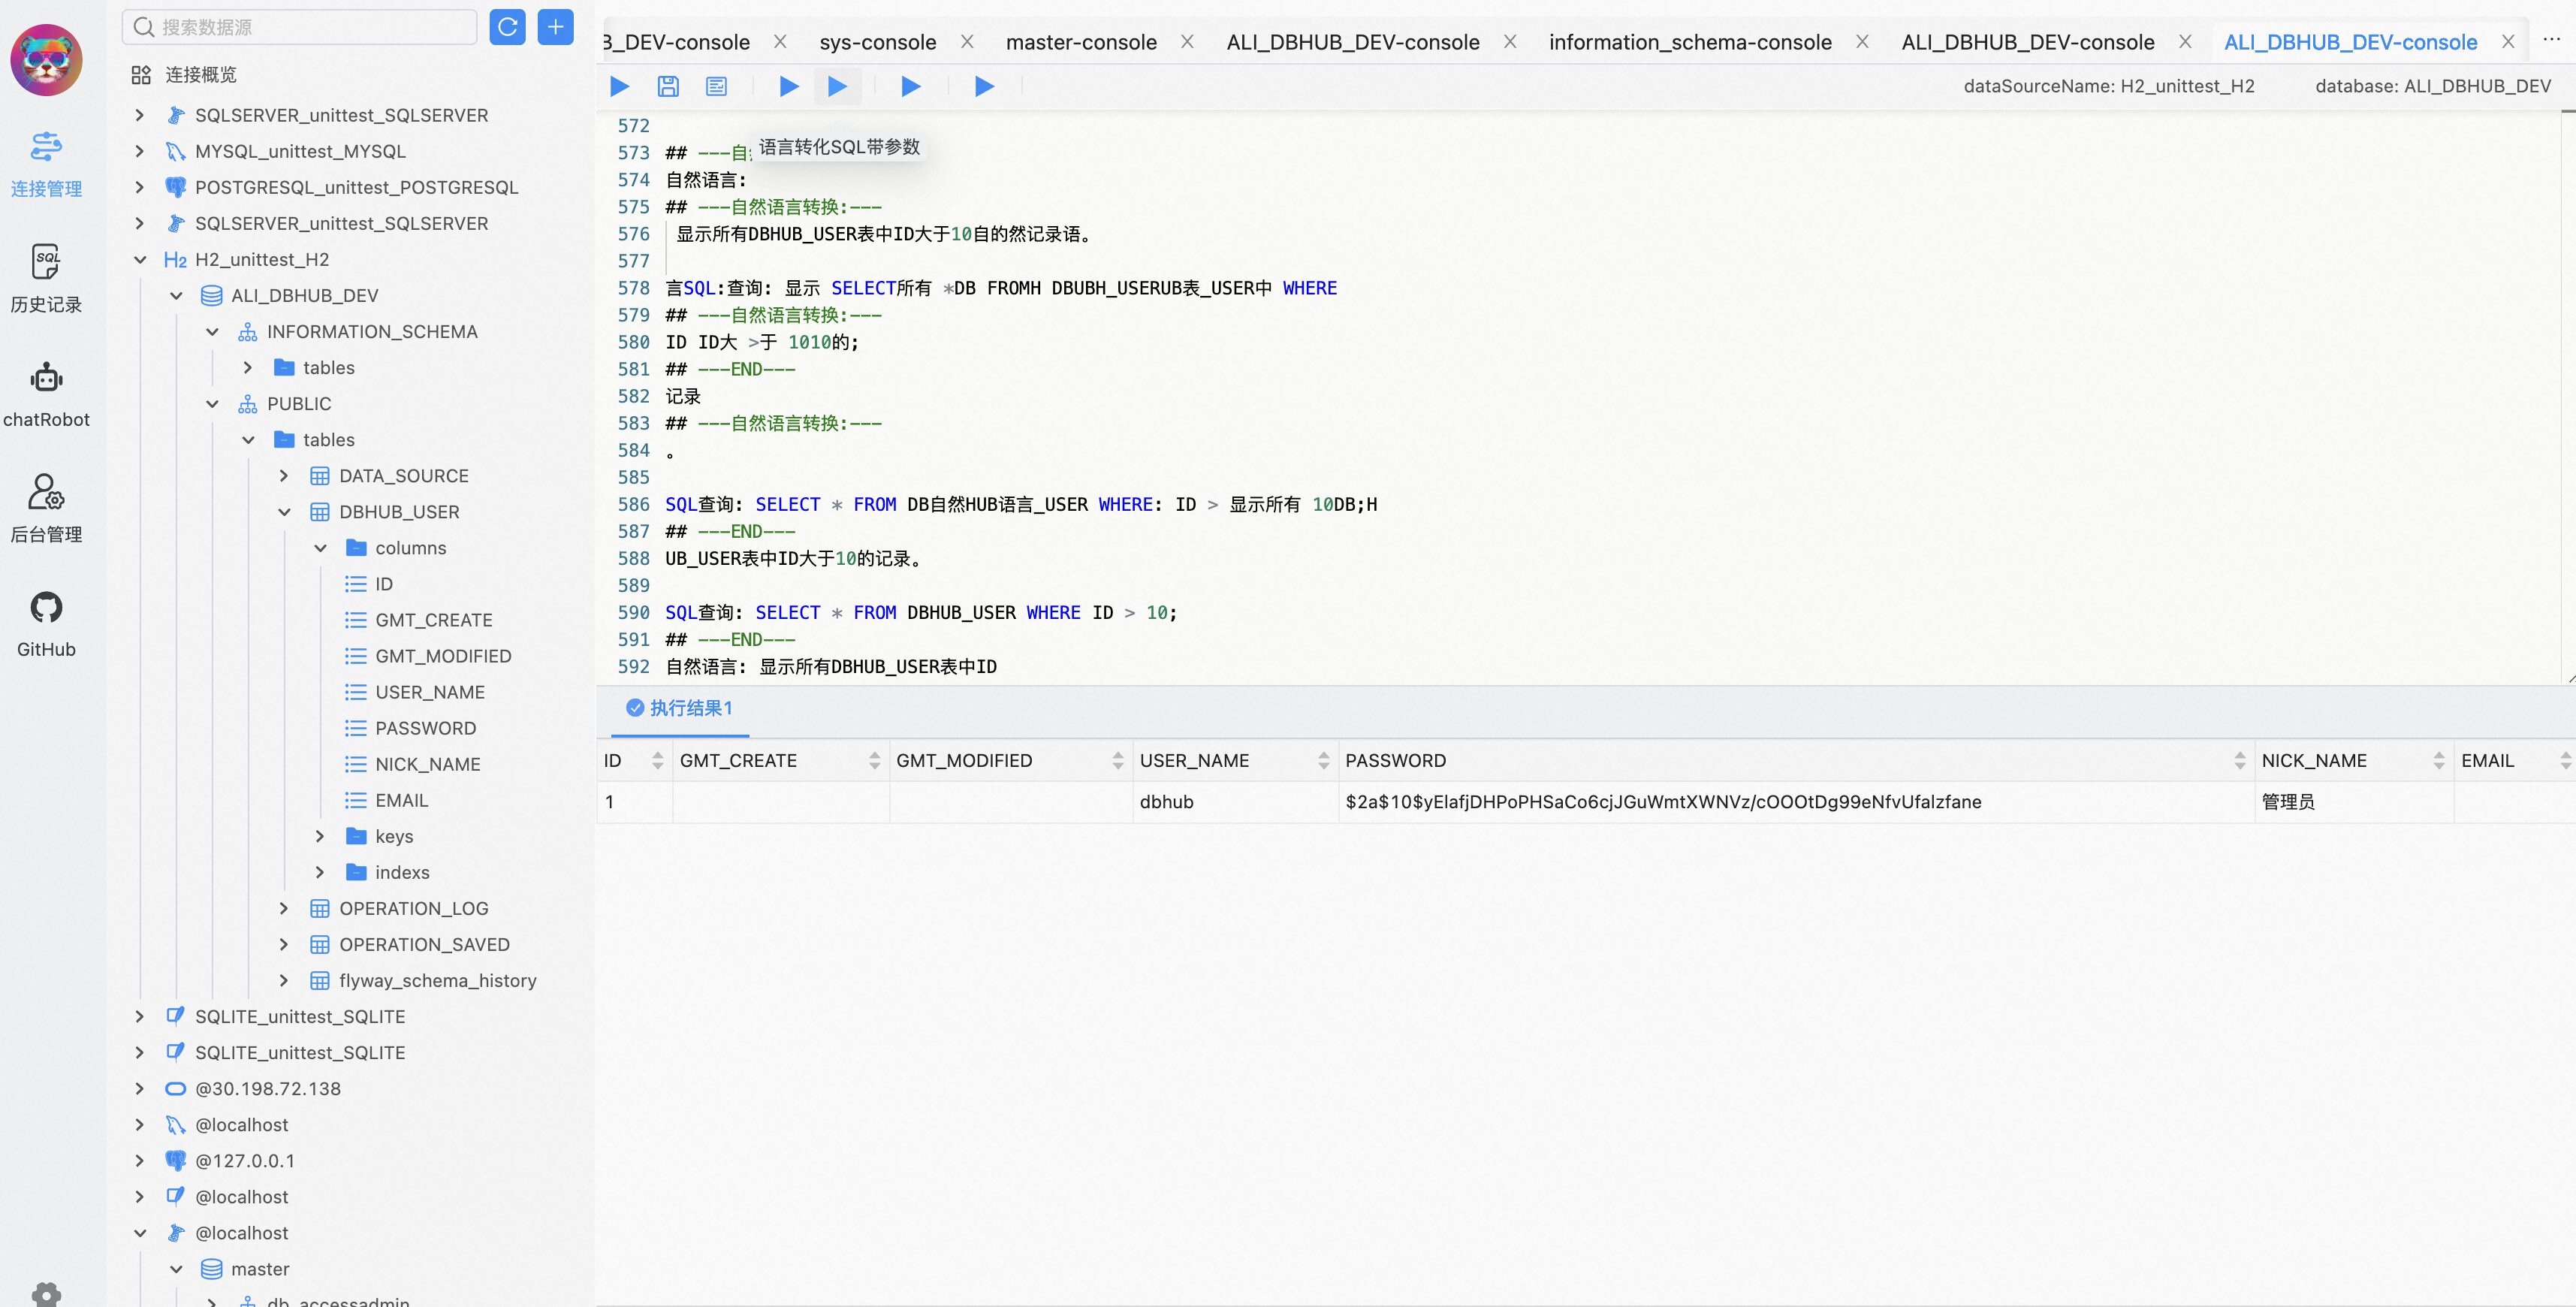
Task: Click the format SQL icon in toolbar
Action: point(716,86)
